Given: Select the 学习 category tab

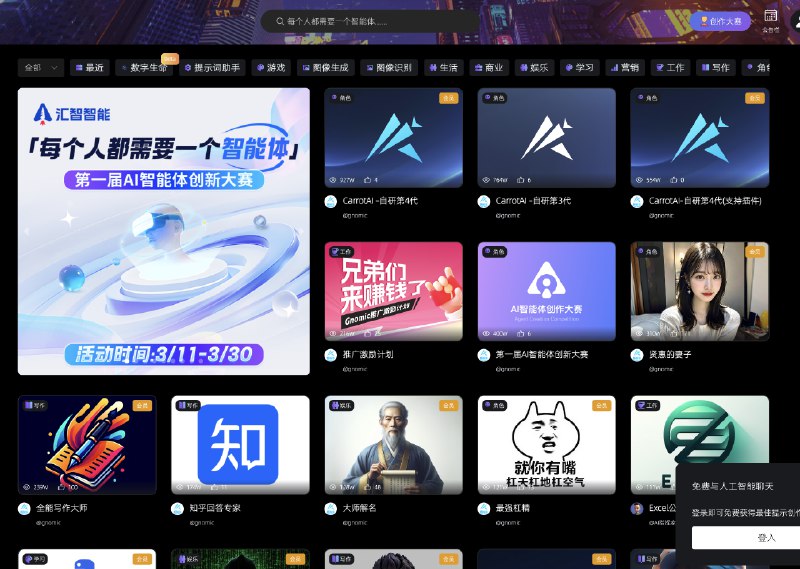Looking at the screenshot, I should coord(580,67).
